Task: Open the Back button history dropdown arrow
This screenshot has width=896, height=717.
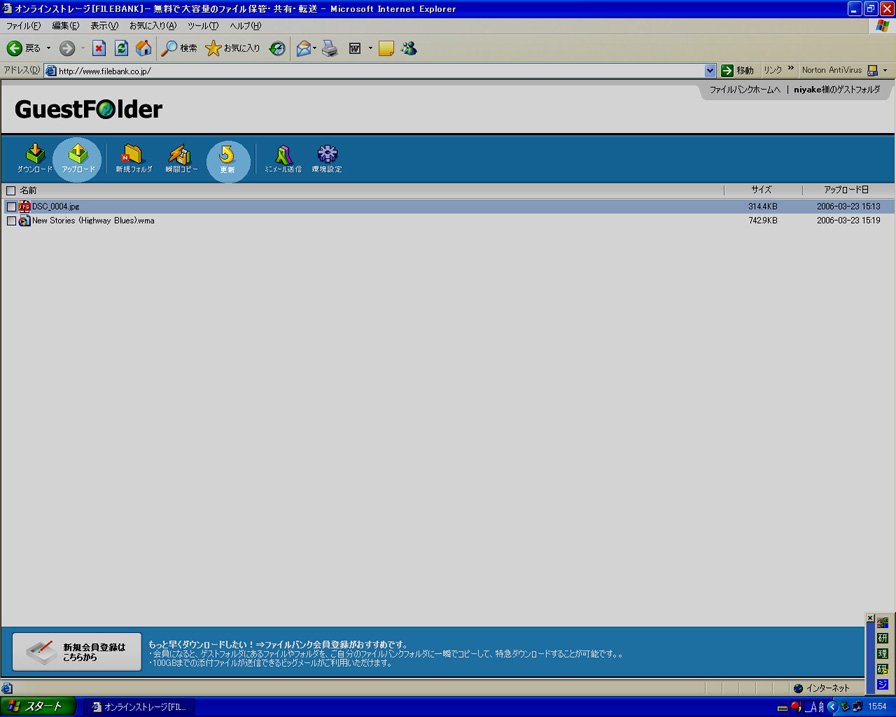Action: pos(49,49)
